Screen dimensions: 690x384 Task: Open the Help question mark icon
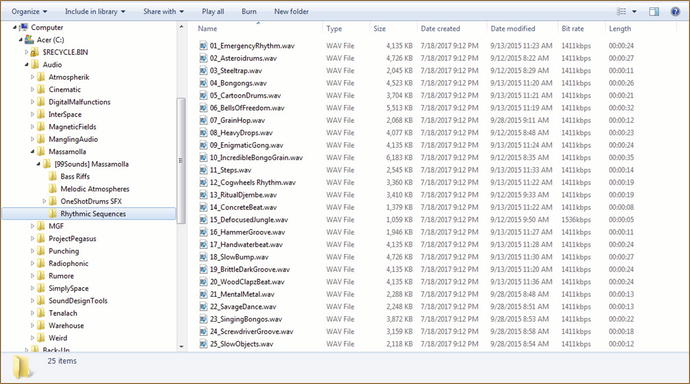pos(675,11)
